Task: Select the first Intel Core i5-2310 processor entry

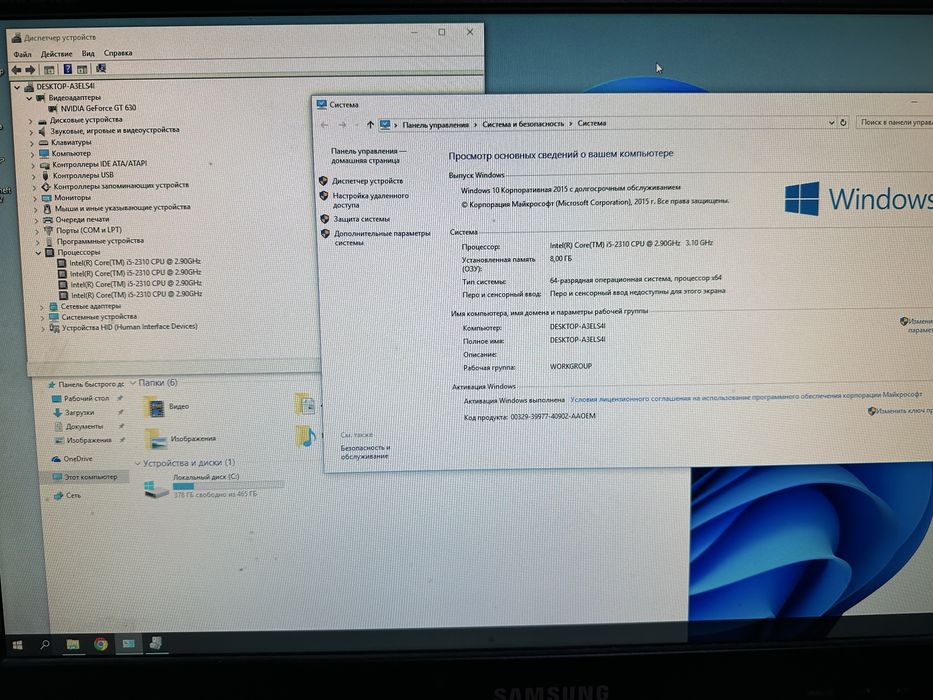Action: [x=135, y=262]
